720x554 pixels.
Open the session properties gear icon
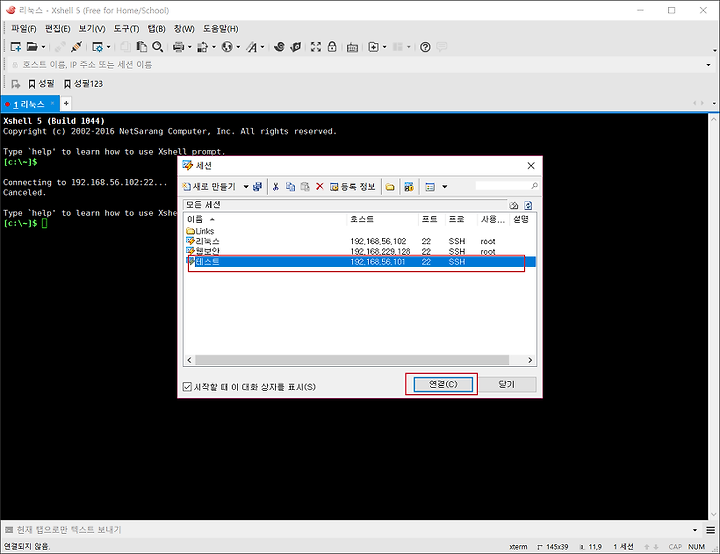point(97,47)
